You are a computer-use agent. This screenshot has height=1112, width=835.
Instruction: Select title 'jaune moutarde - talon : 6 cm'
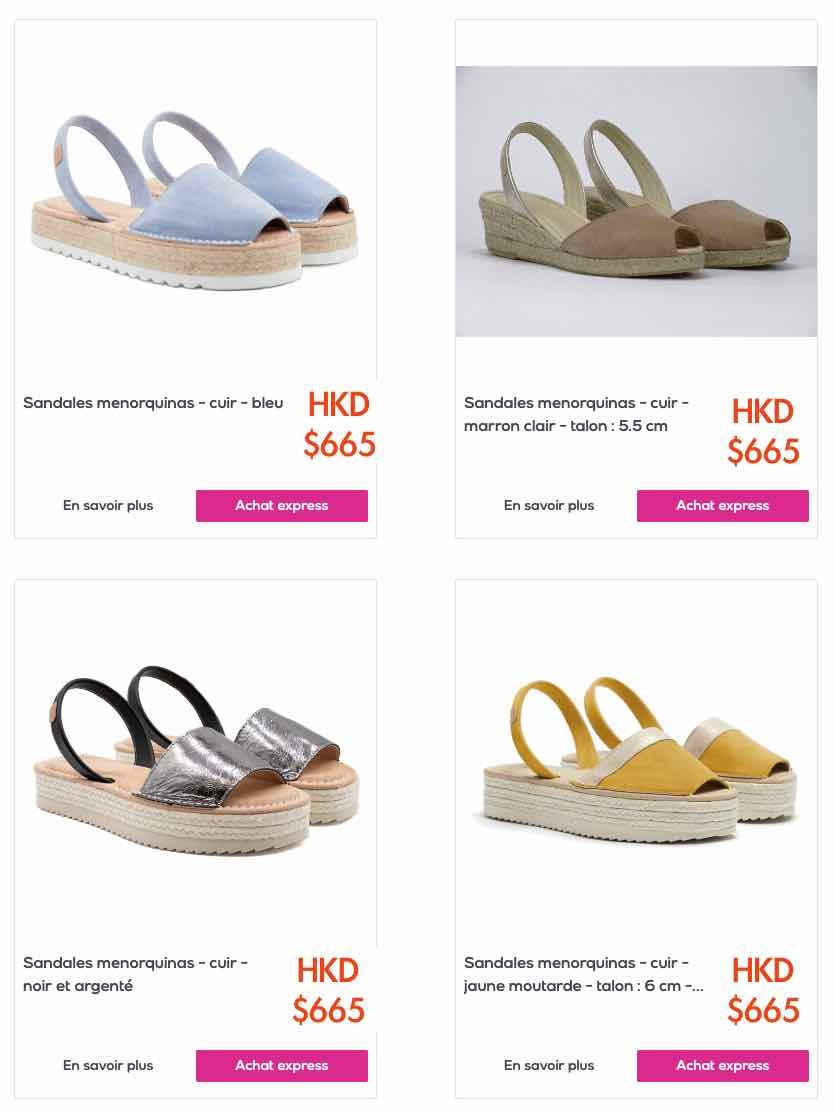coord(573,986)
